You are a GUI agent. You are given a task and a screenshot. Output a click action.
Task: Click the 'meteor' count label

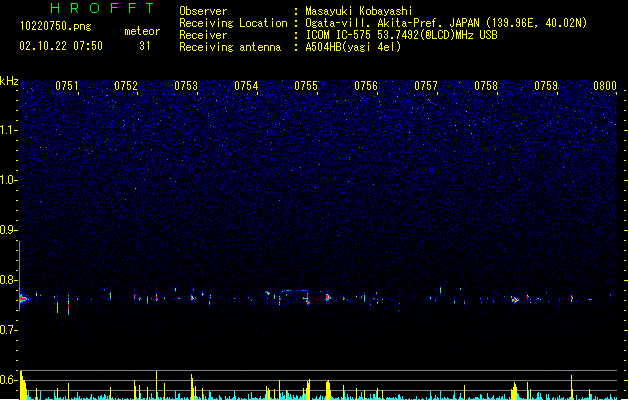(142, 31)
